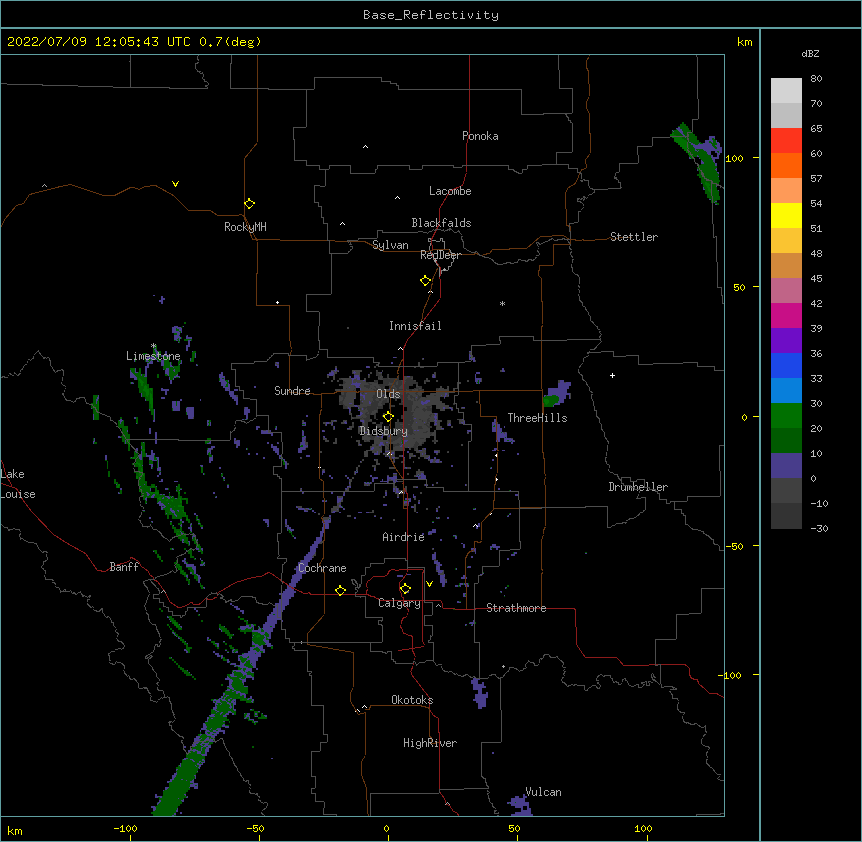Click the Sundre label
Image resolution: width=862 pixels, height=842 pixels.
click(x=292, y=391)
